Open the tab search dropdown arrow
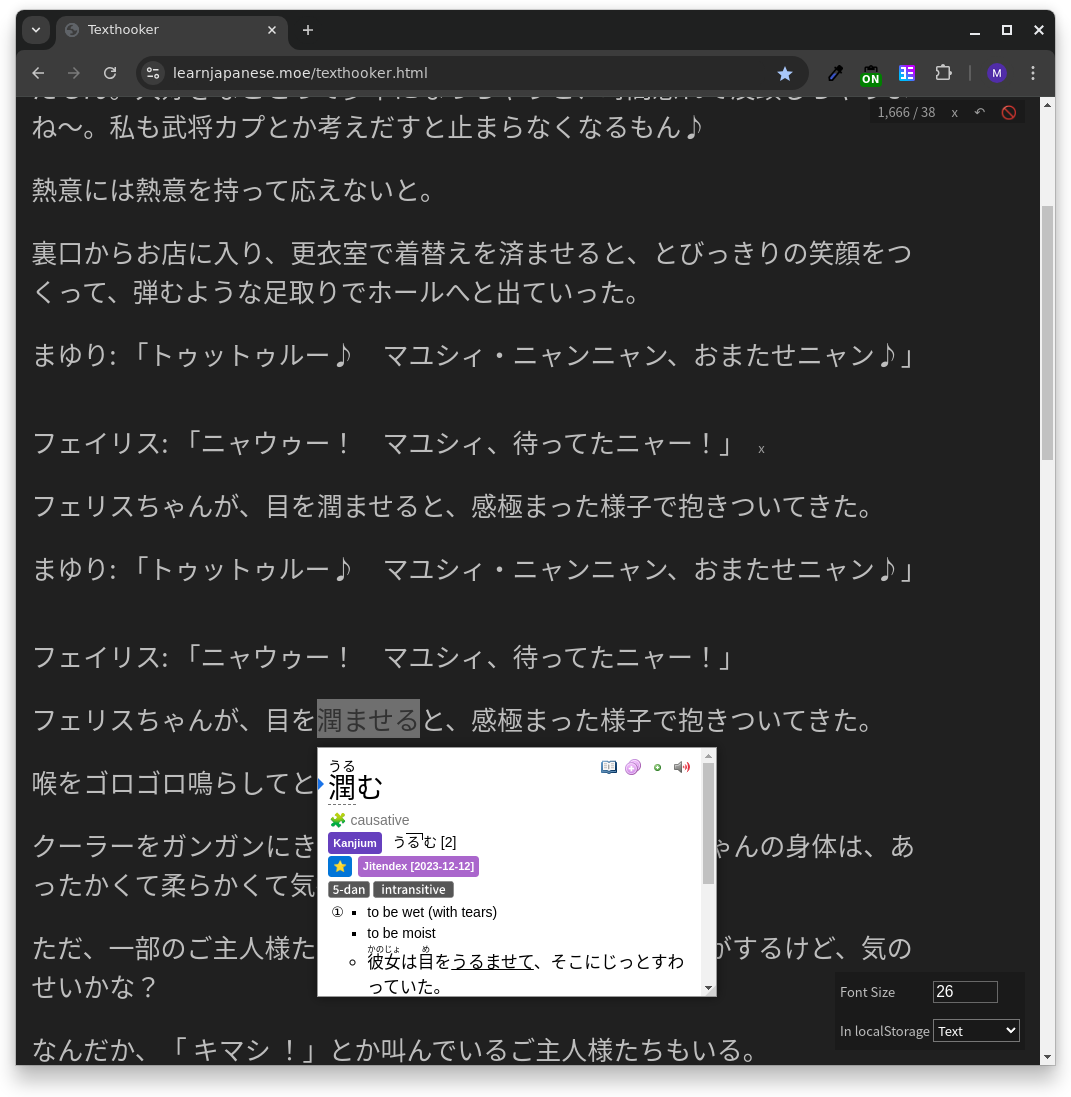This screenshot has height=1097, width=1071. click(x=36, y=29)
